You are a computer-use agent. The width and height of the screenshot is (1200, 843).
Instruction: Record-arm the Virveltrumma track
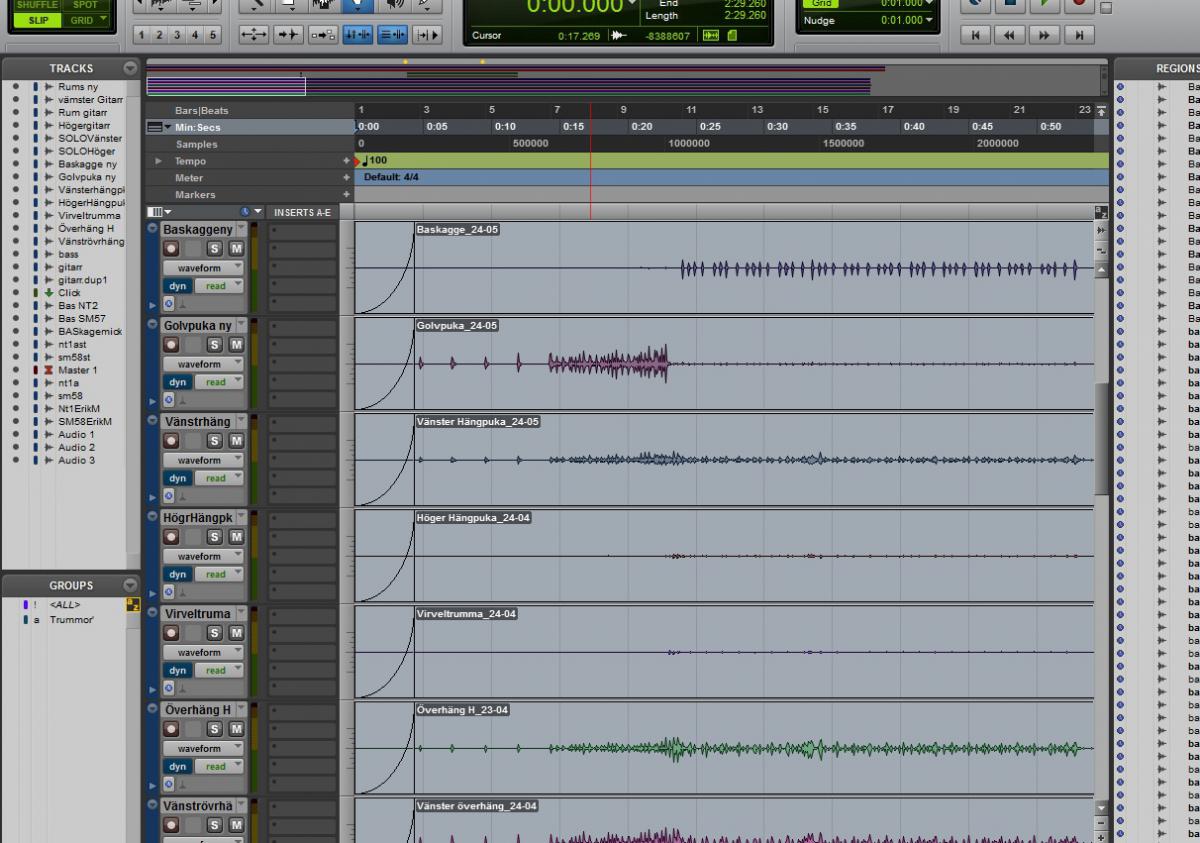pos(171,633)
